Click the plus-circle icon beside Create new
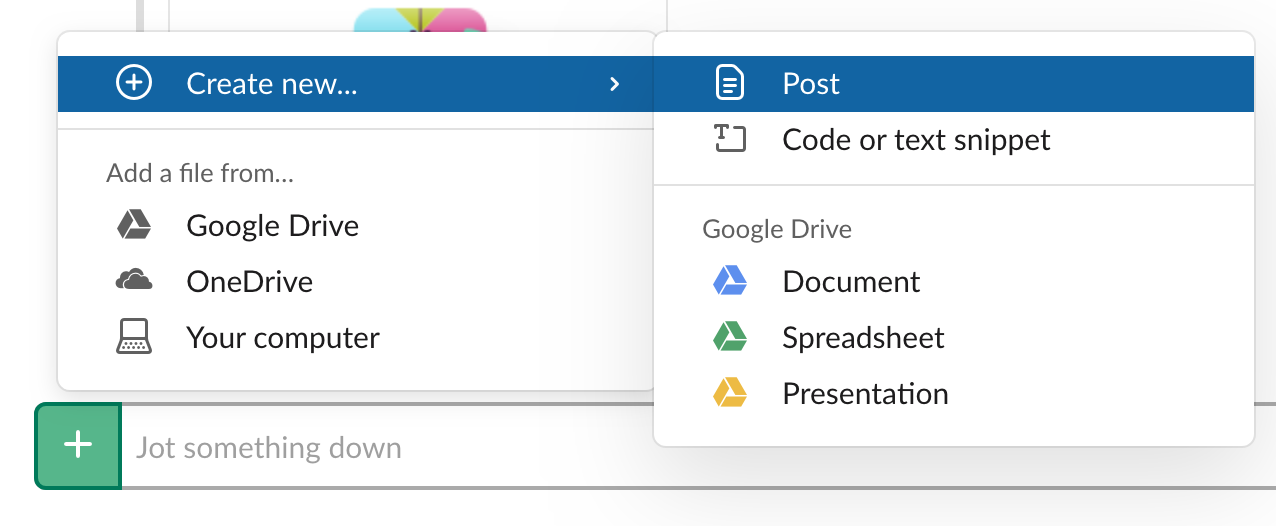Viewport: 1276px width, 526px height. (134, 84)
